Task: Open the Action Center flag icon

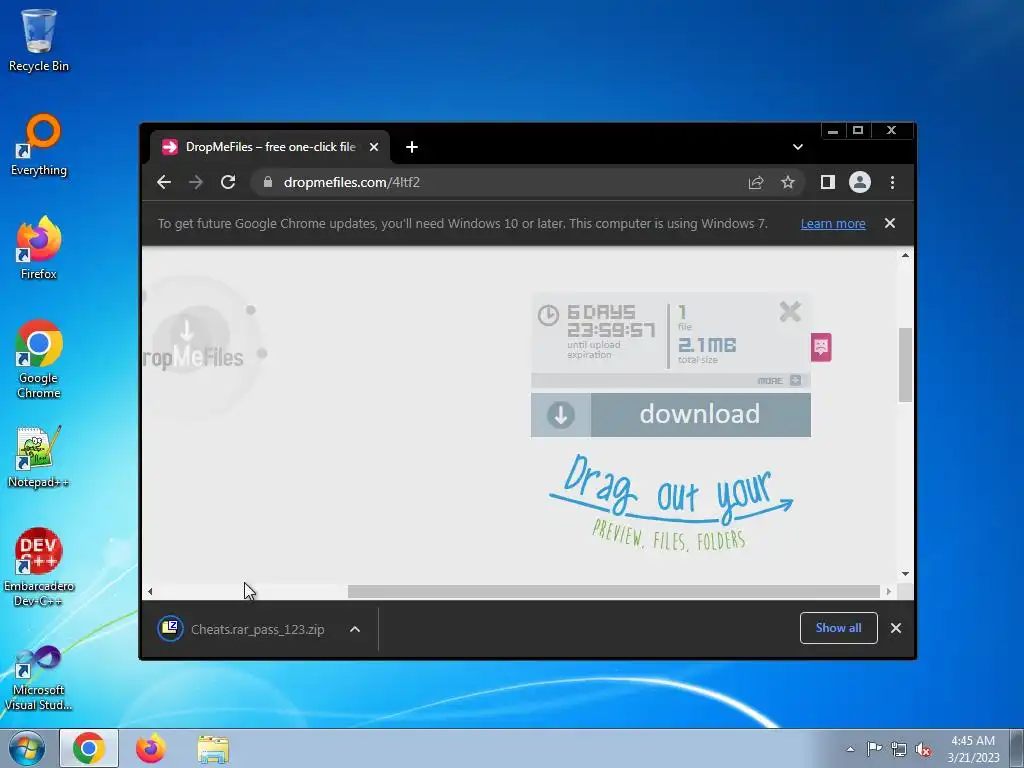Action: pos(874,749)
